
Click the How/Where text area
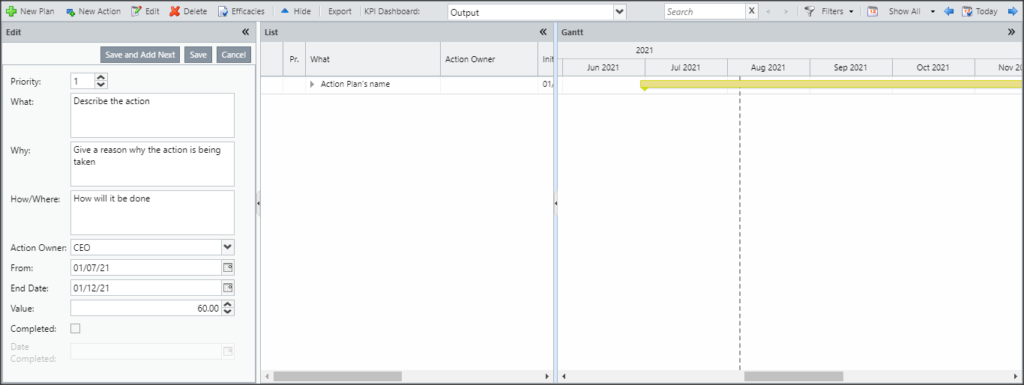tap(152, 212)
